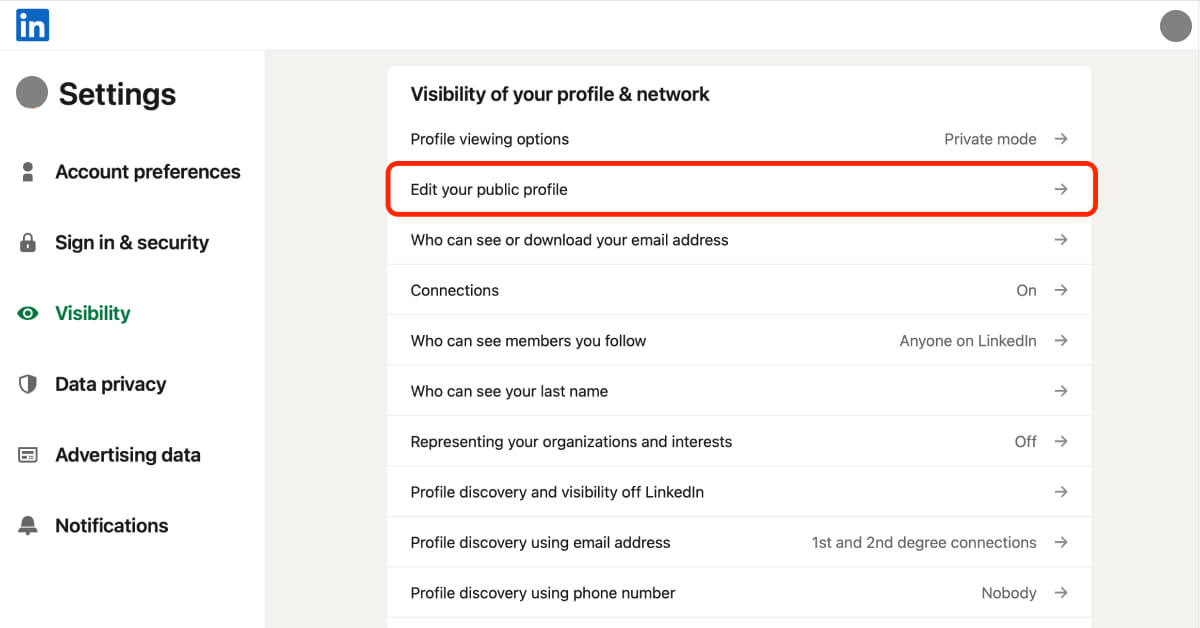The image size is (1200, 628).
Task: Click the LinkedIn logo icon
Action: click(x=31, y=24)
